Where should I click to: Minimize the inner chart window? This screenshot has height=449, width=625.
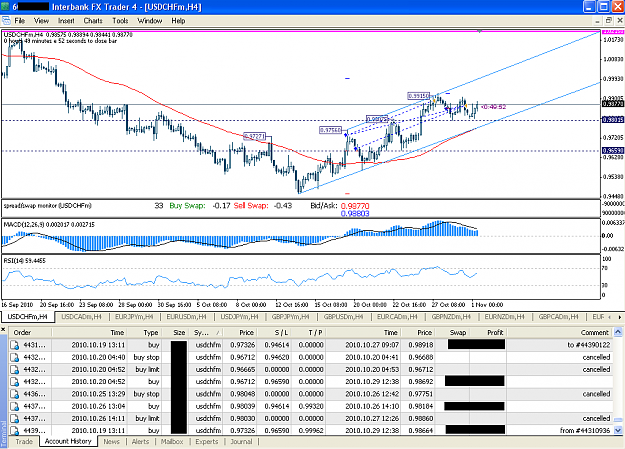tap(598, 20)
